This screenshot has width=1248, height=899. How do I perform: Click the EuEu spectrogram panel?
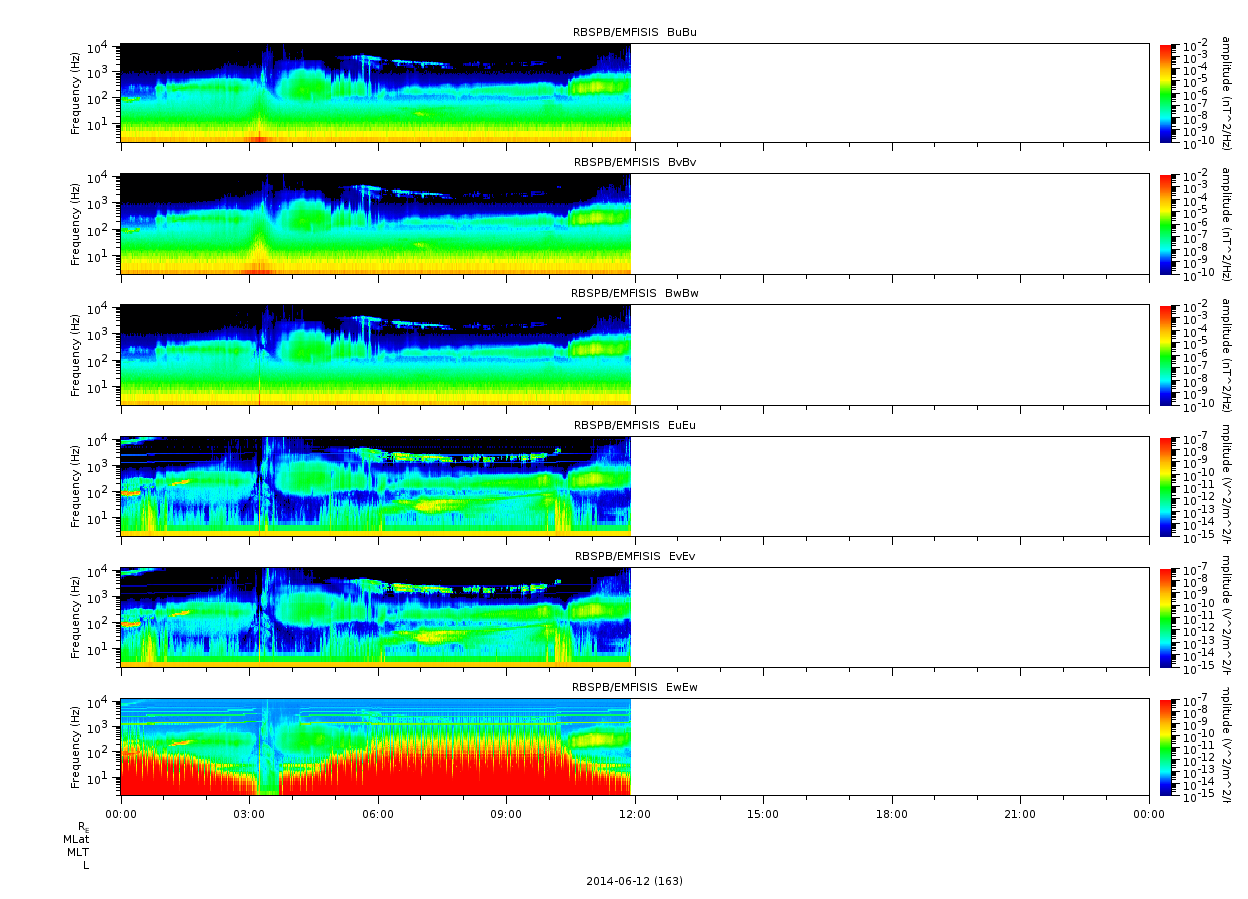[x=634, y=486]
